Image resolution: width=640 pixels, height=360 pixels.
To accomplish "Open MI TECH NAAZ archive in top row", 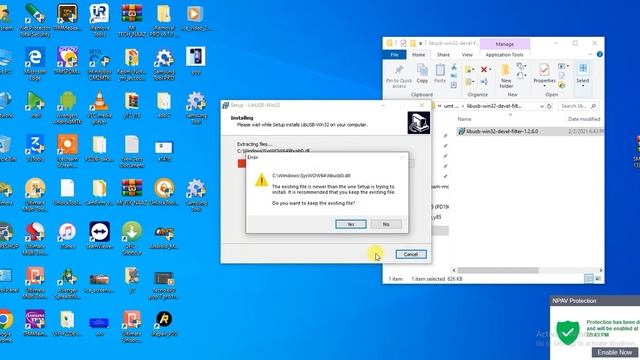I will (132, 20).
